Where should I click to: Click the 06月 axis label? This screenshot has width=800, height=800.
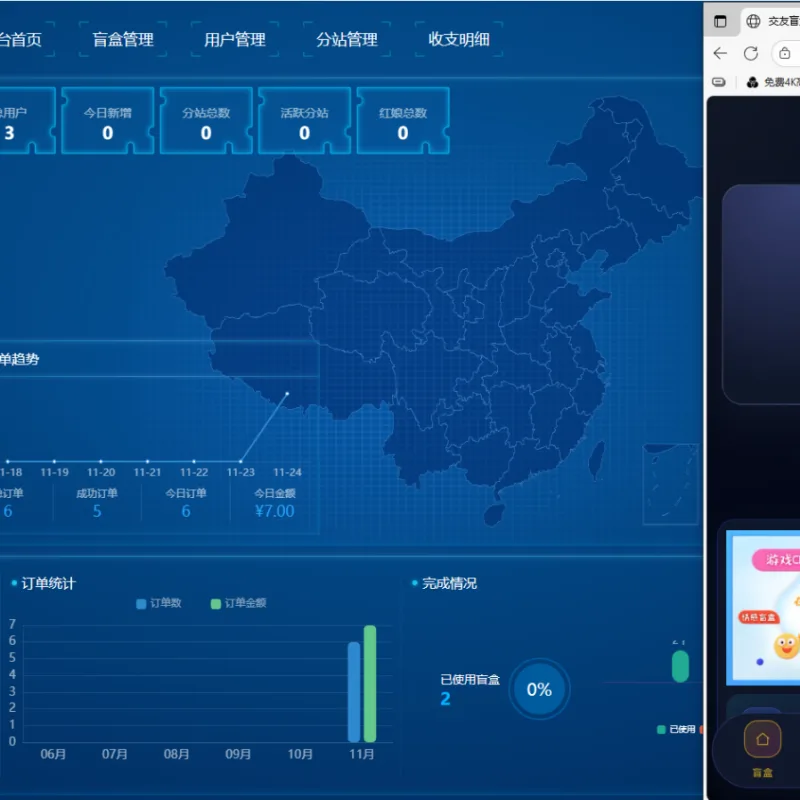[53, 754]
